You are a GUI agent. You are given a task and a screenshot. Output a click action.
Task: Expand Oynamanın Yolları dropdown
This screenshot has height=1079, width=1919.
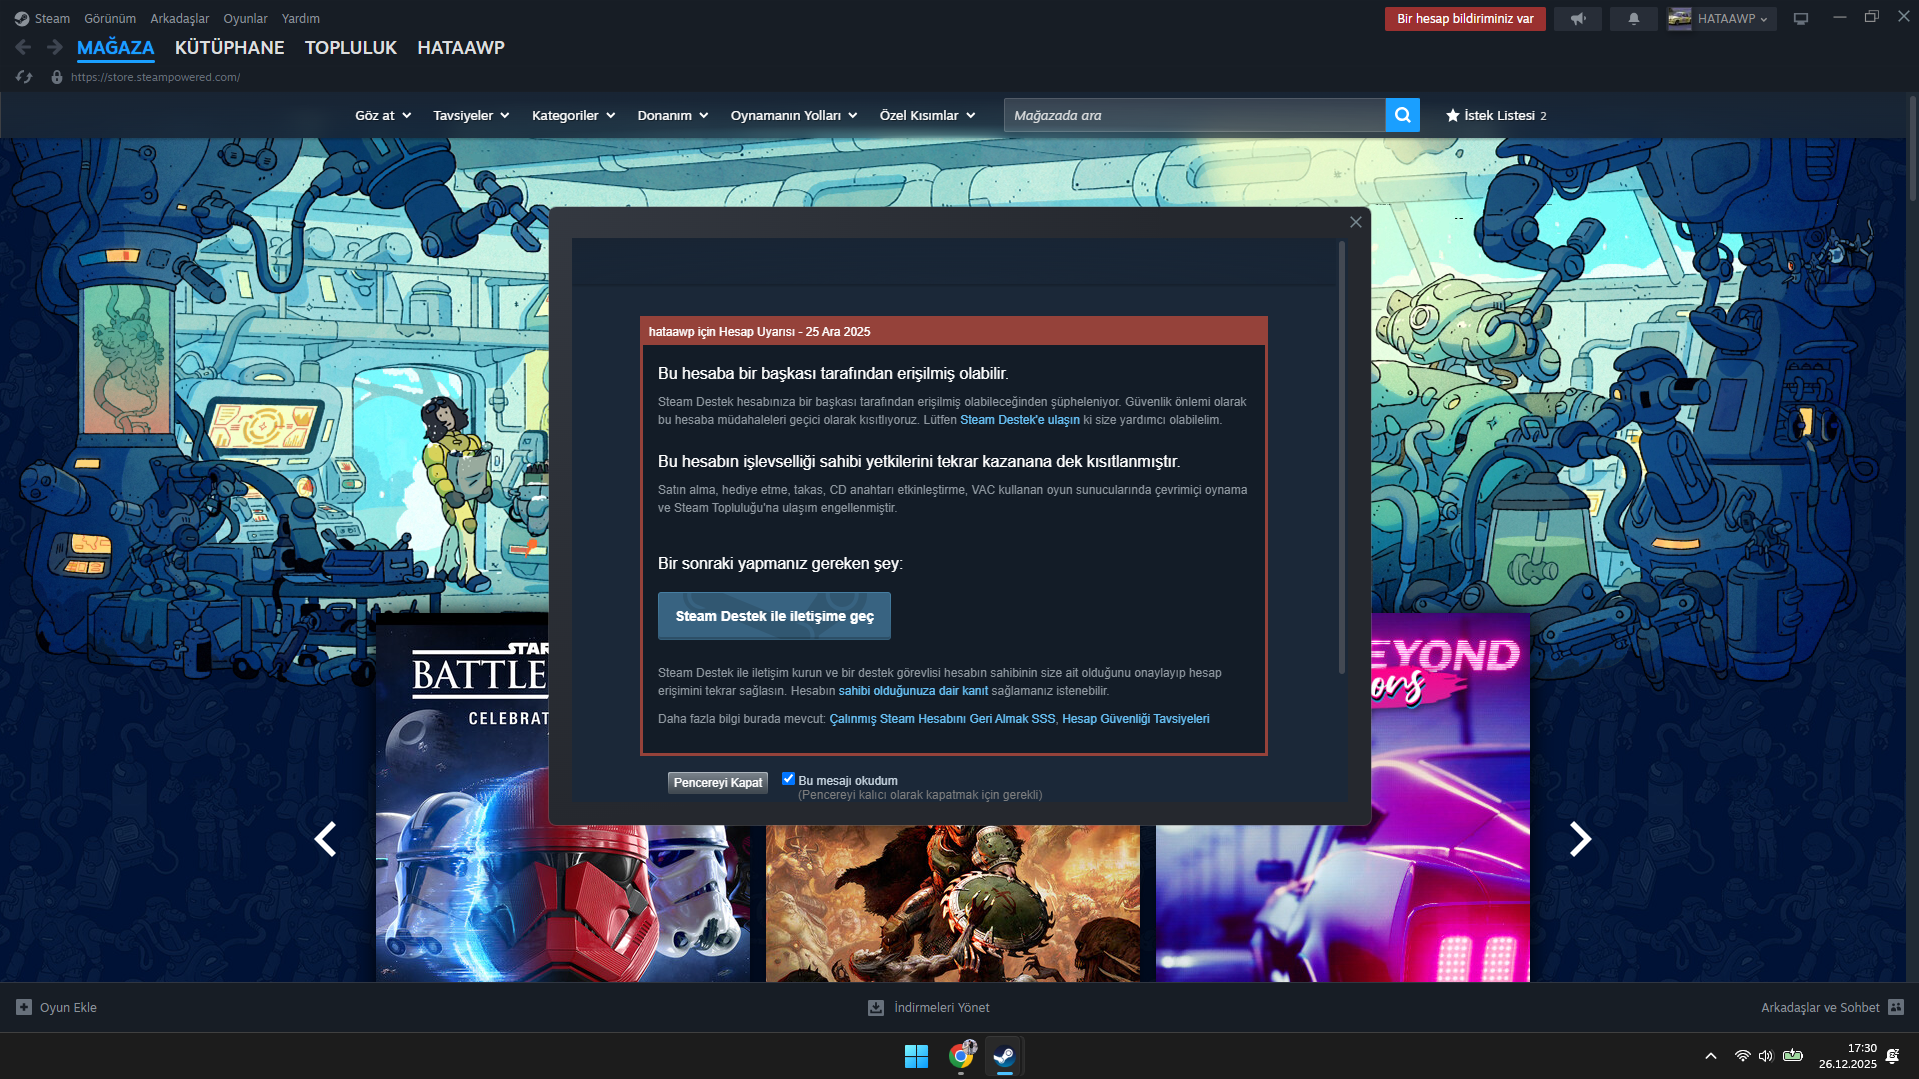pos(794,115)
